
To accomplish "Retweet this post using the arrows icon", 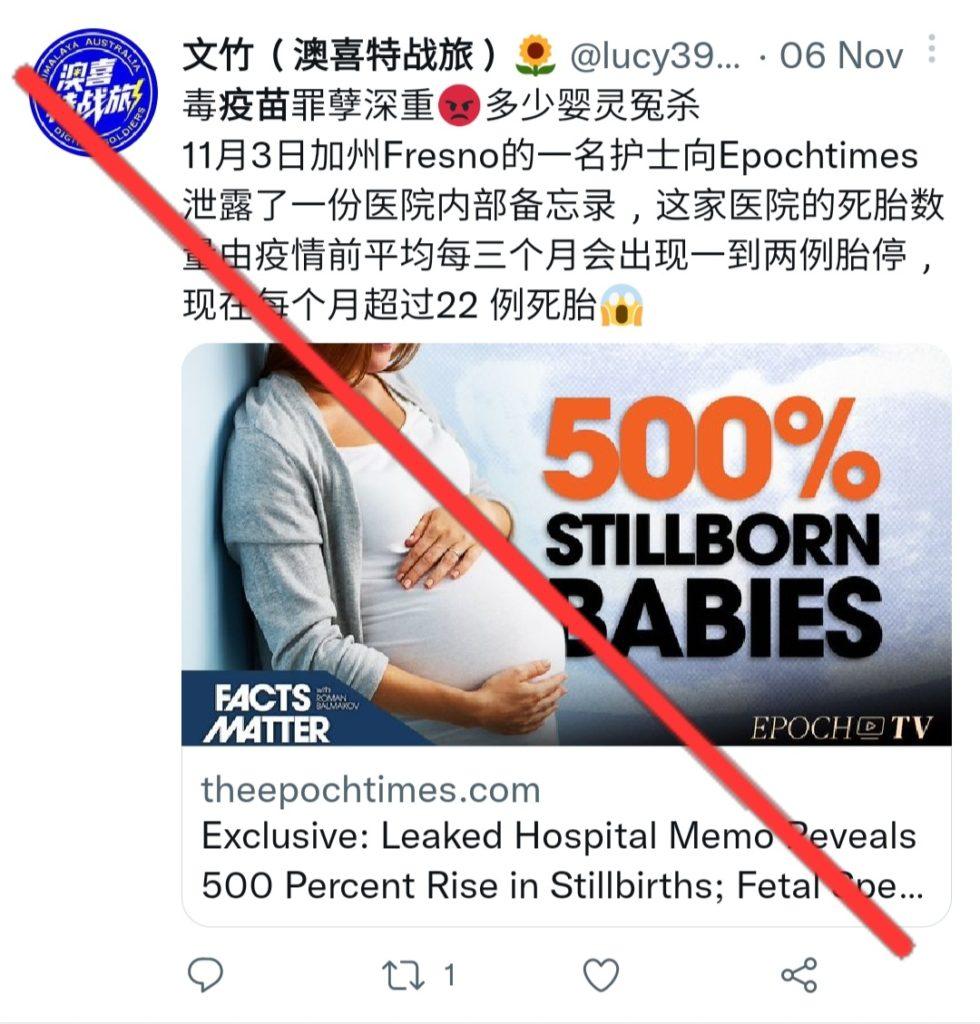I will (403, 975).
